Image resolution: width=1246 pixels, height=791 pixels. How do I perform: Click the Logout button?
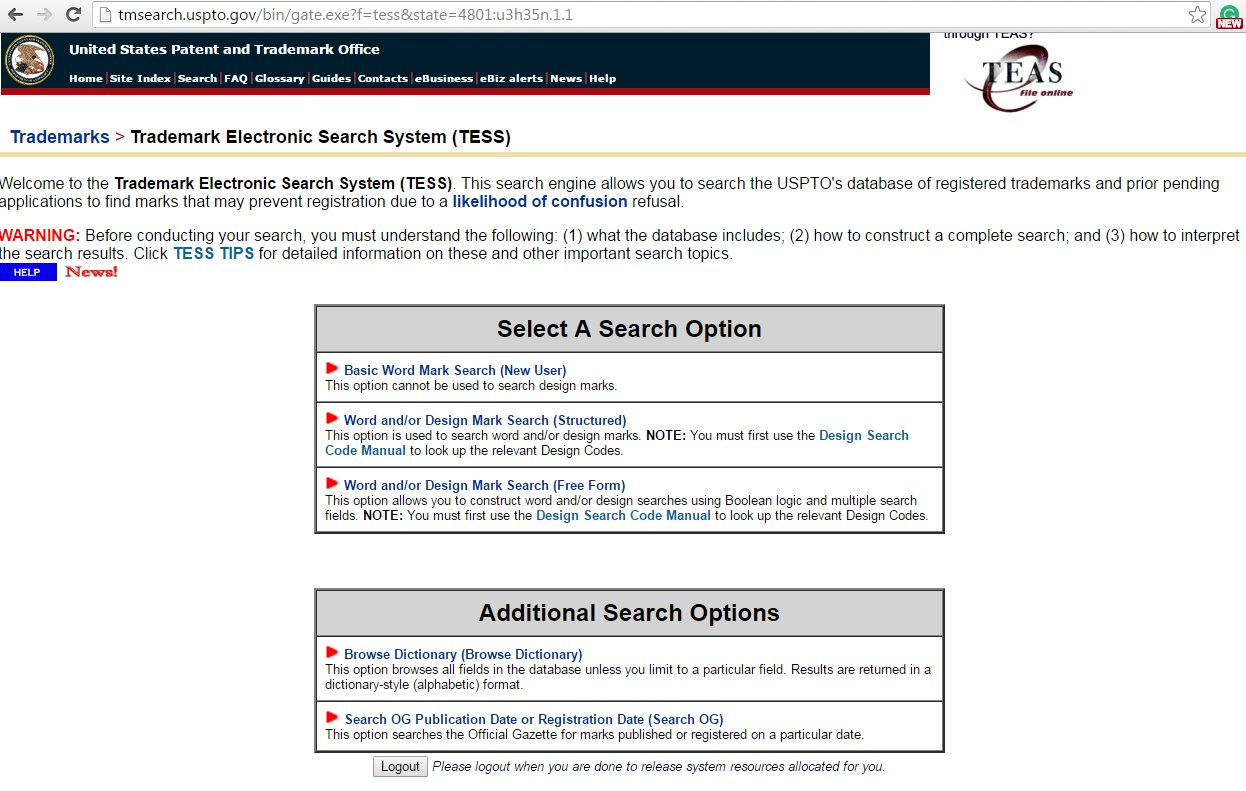400,766
